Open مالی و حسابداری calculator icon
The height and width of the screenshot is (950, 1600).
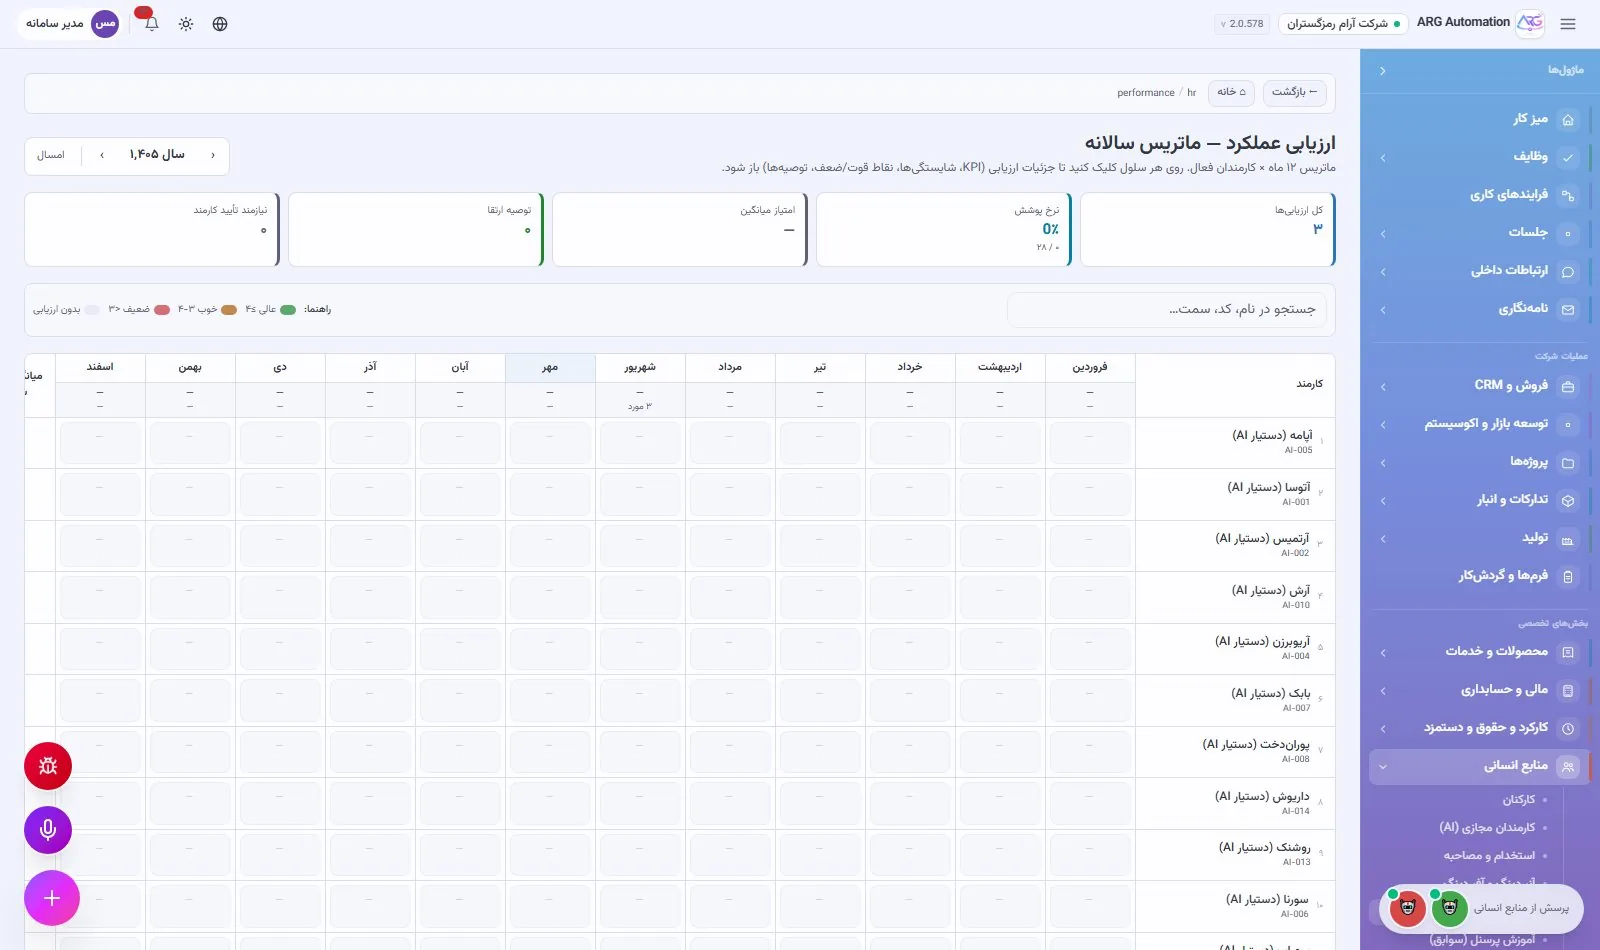point(1568,690)
